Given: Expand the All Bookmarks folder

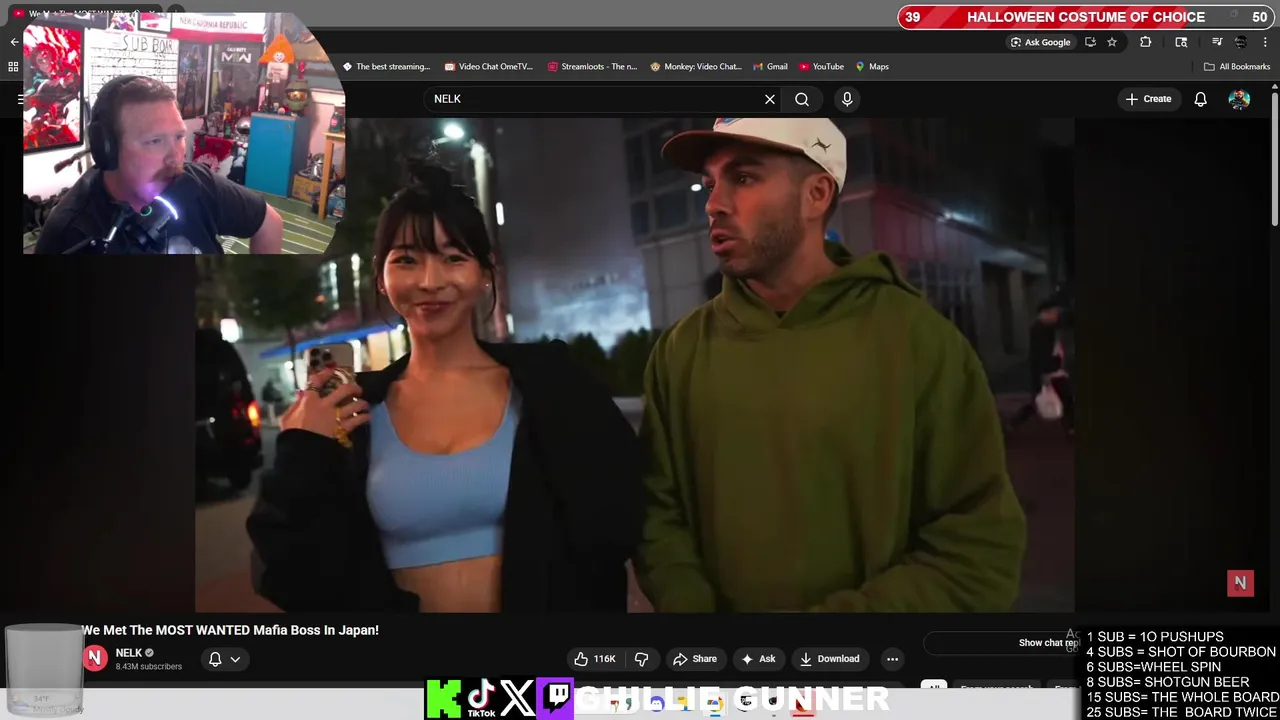Looking at the screenshot, I should (1237, 67).
